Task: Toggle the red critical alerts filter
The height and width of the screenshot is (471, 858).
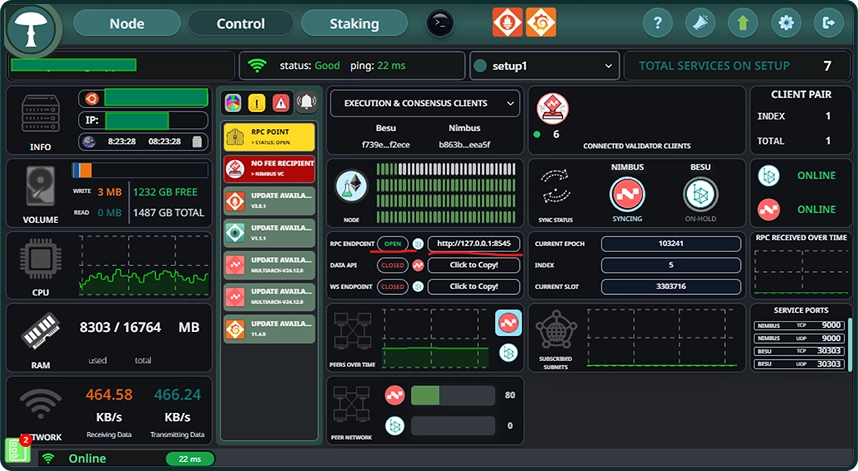Action: pos(281,102)
